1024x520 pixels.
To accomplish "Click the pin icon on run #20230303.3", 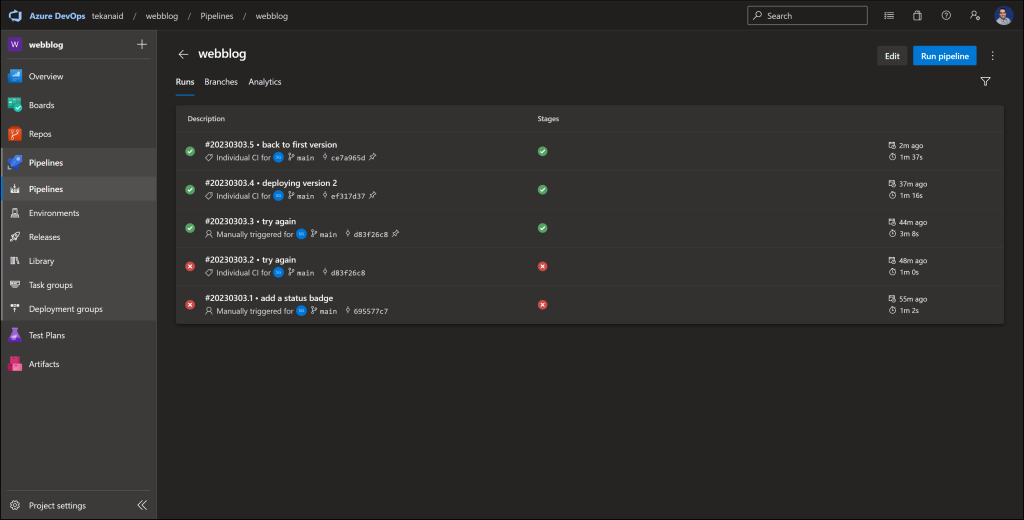I will pyautogui.click(x=395, y=234).
